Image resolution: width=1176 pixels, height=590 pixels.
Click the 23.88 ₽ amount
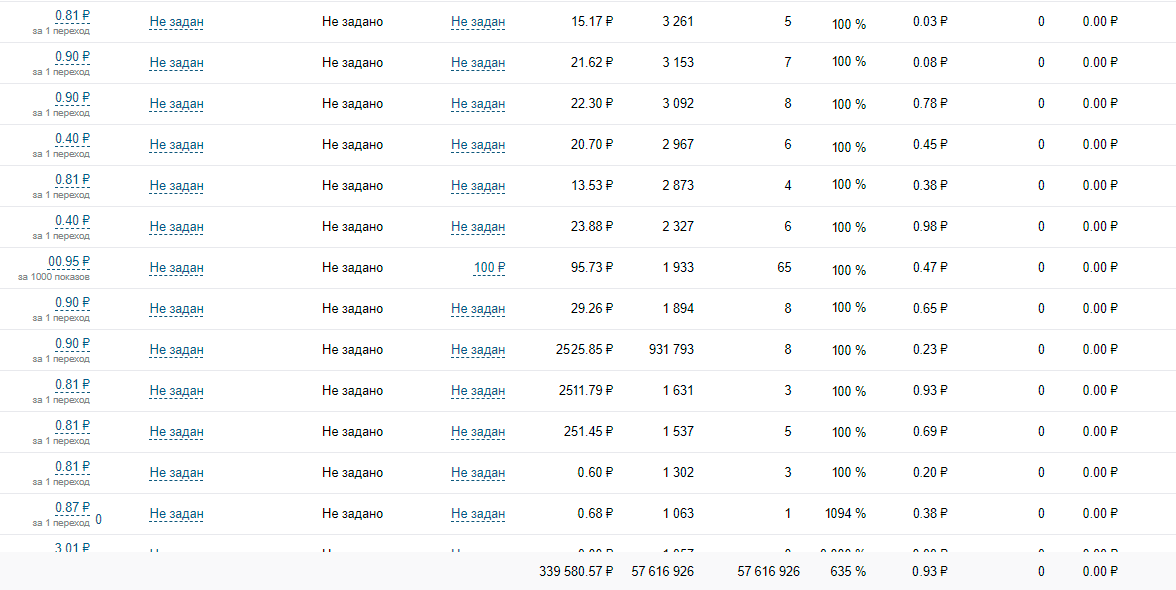coord(591,227)
